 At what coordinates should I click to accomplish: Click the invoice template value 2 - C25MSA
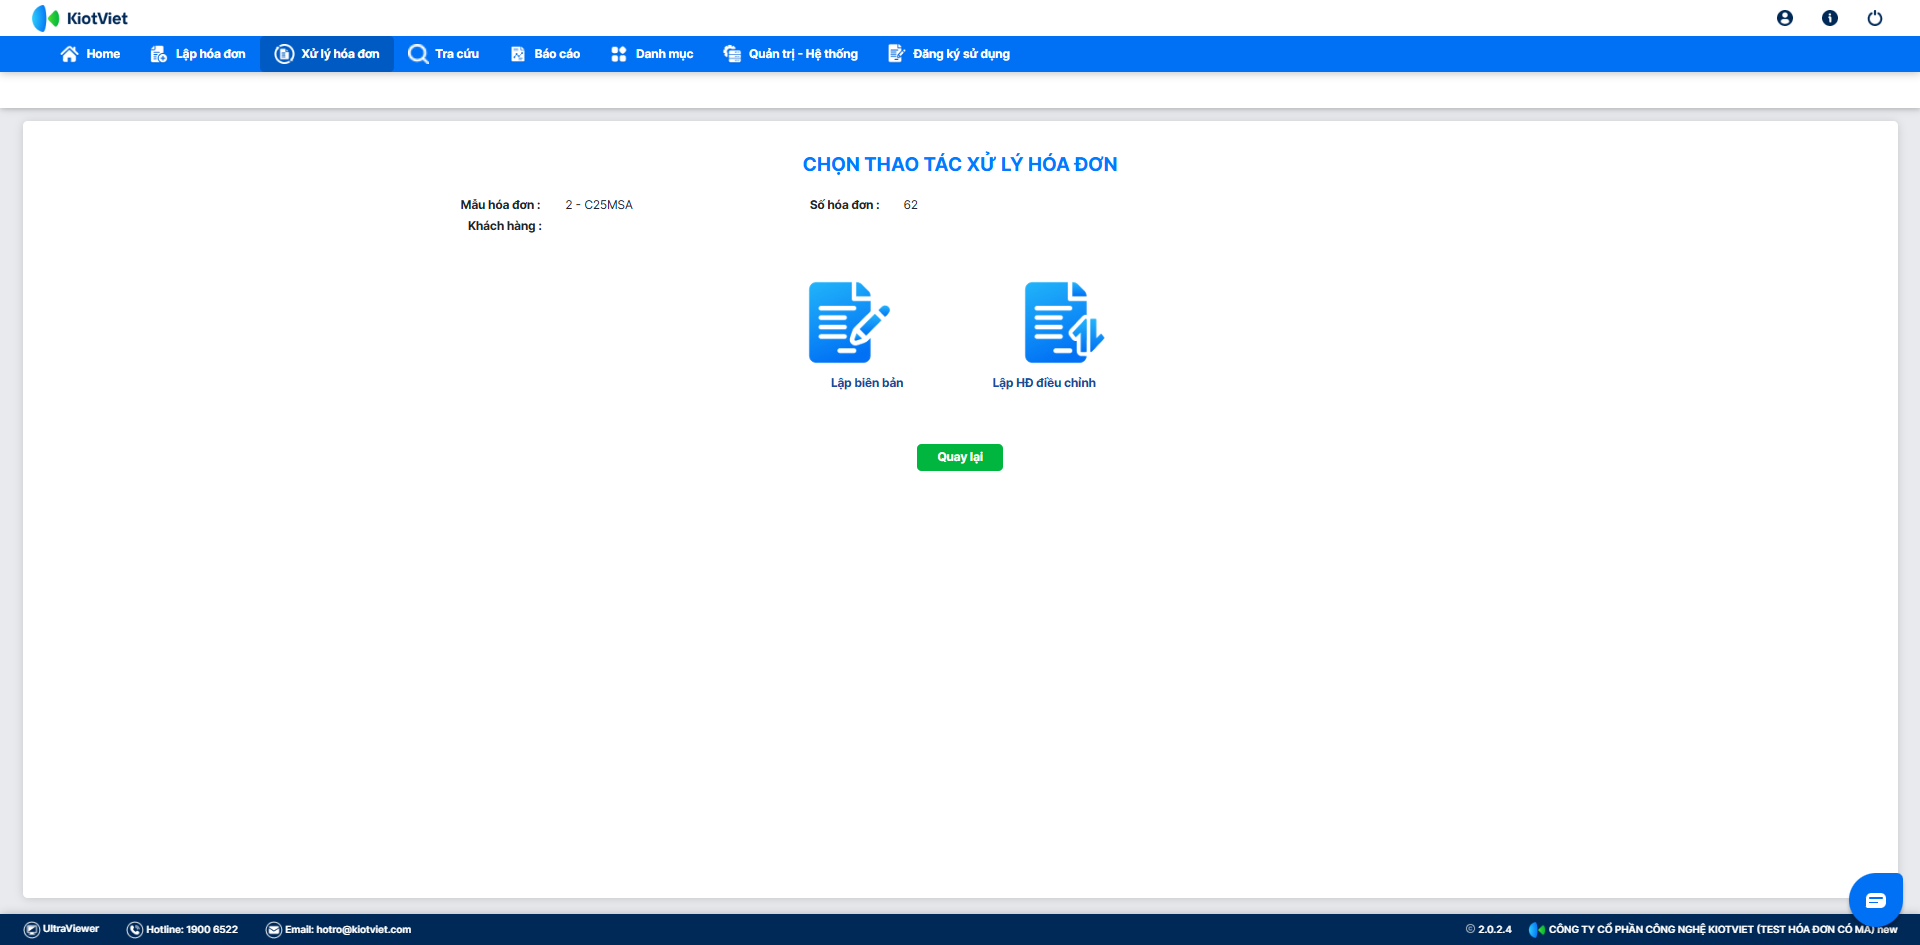point(599,205)
